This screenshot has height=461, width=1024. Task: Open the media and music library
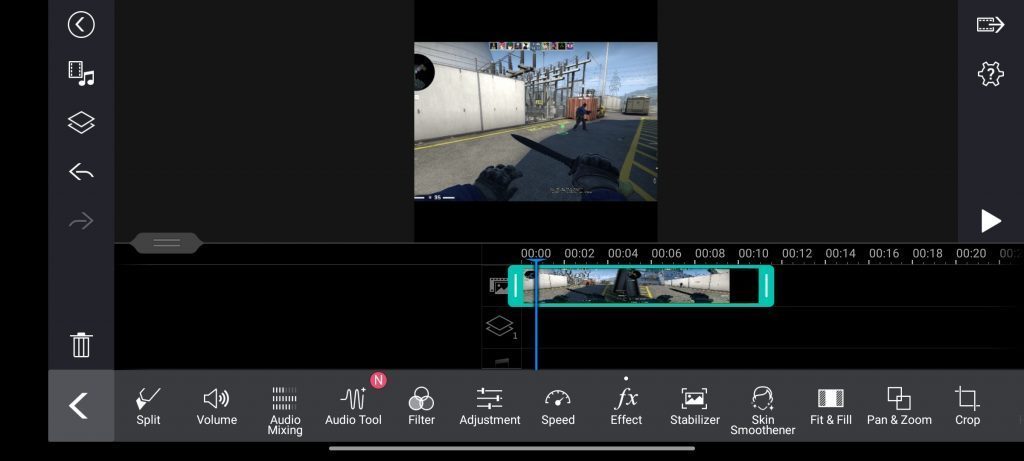click(x=81, y=73)
